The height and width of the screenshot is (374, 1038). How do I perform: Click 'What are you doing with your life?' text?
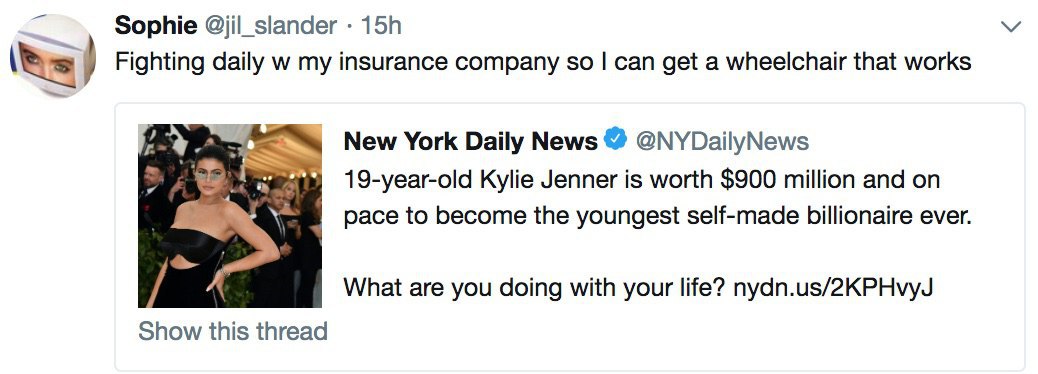536,288
